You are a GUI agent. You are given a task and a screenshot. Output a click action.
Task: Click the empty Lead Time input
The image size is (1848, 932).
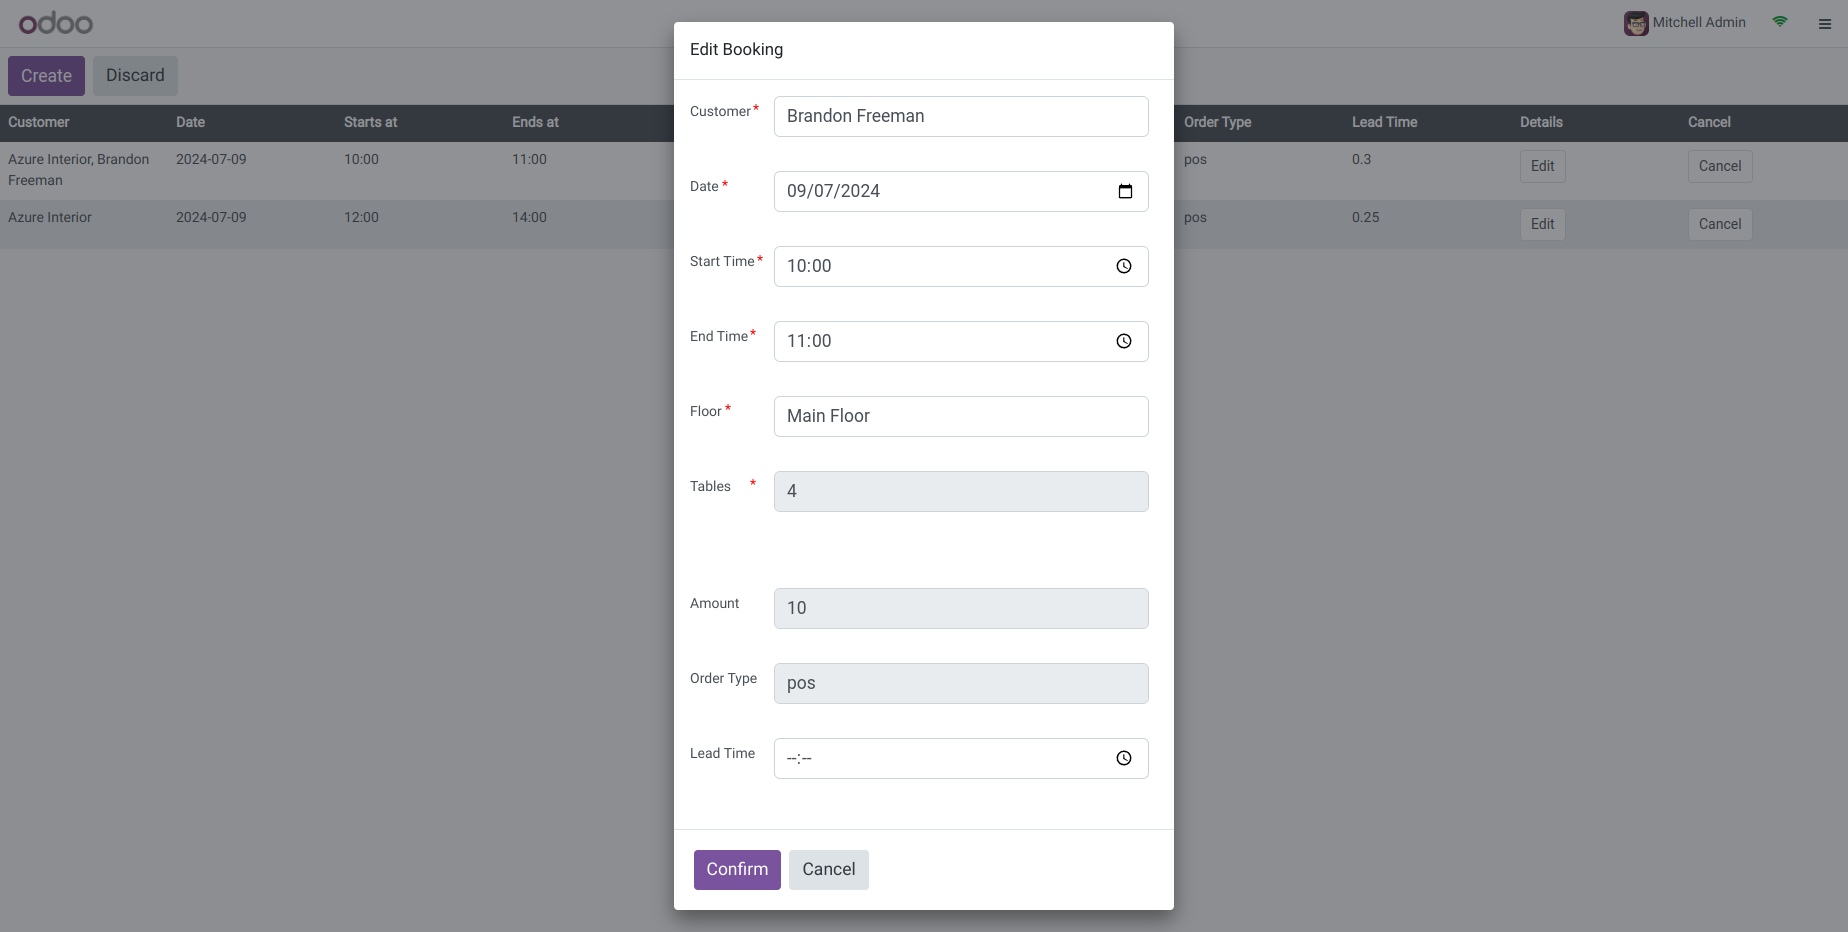click(x=940, y=758)
